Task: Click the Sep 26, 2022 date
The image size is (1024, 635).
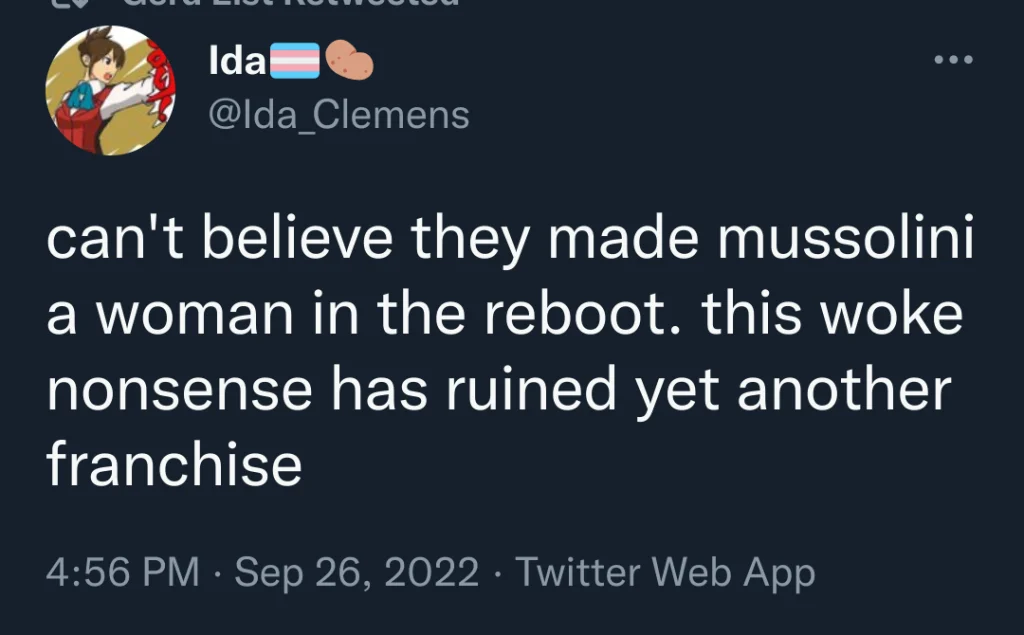Action: click(x=357, y=573)
